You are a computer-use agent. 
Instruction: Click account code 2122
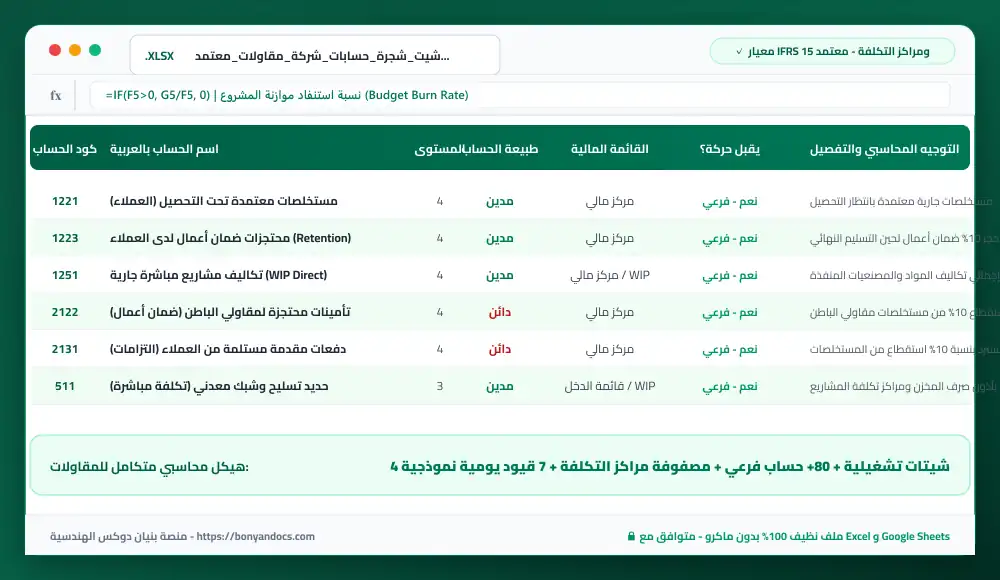click(65, 312)
